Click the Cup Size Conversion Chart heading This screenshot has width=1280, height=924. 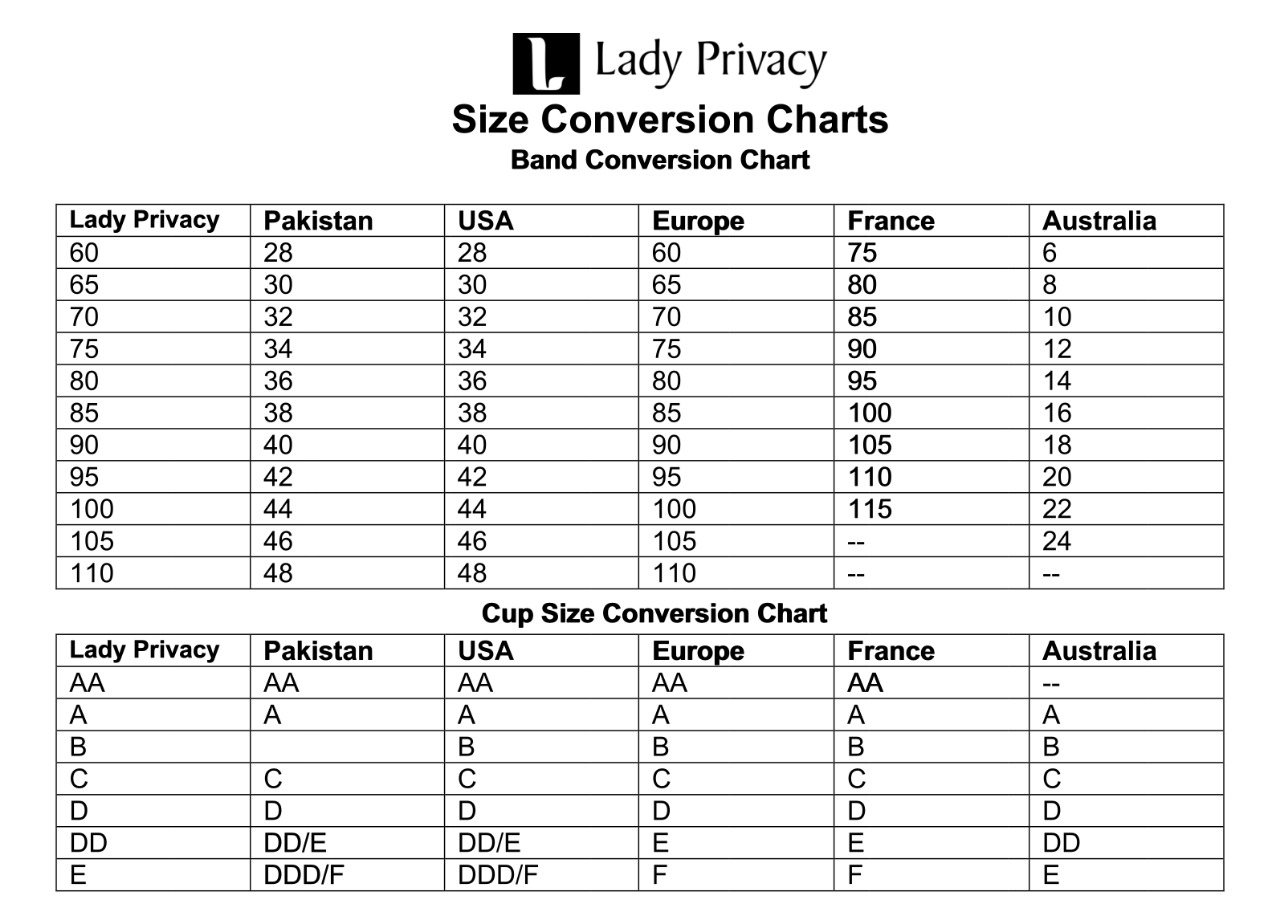coord(654,613)
